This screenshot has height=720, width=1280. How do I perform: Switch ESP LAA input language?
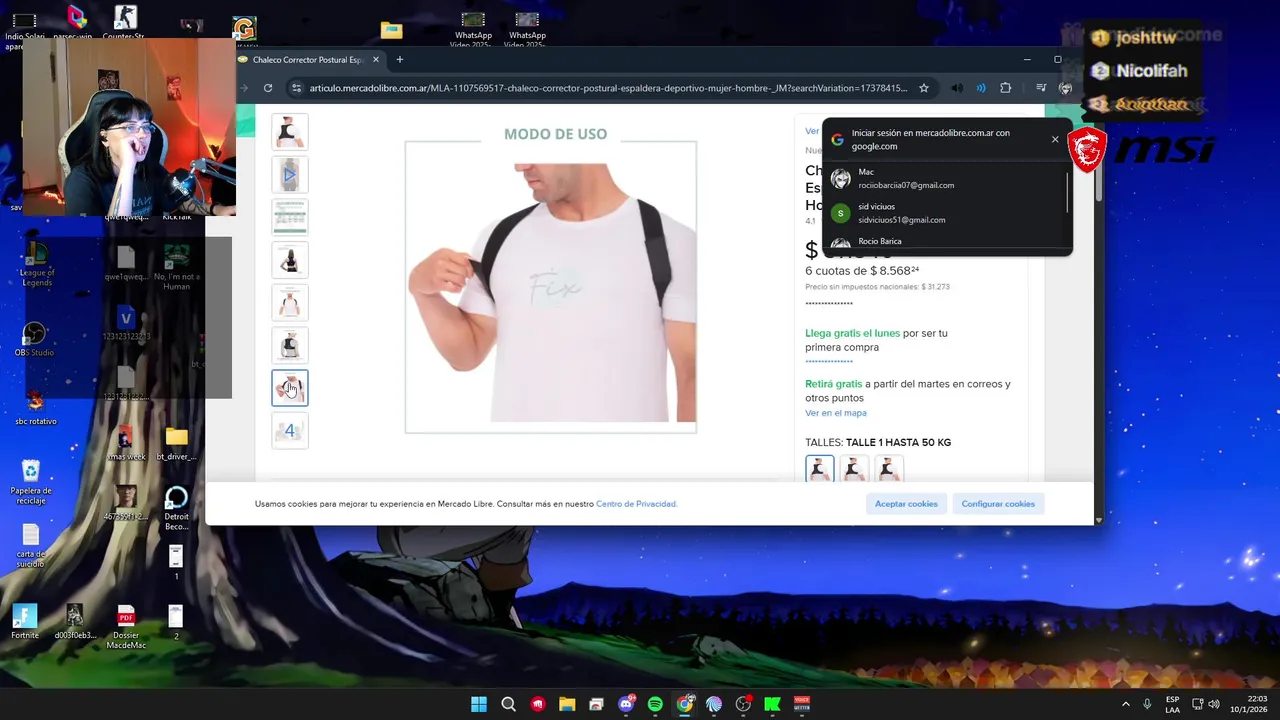[1172, 705]
